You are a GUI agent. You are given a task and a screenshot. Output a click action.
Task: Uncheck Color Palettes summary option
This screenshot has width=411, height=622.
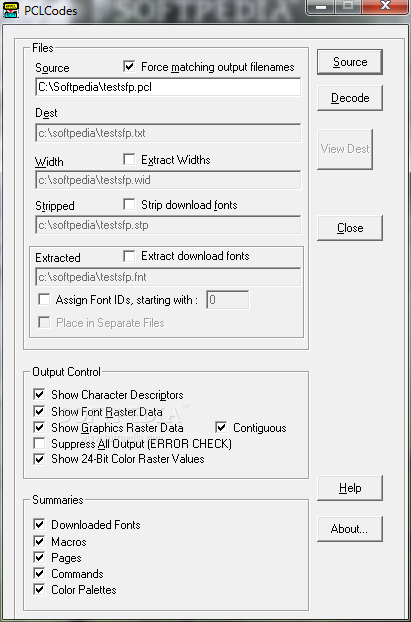(x=39, y=589)
